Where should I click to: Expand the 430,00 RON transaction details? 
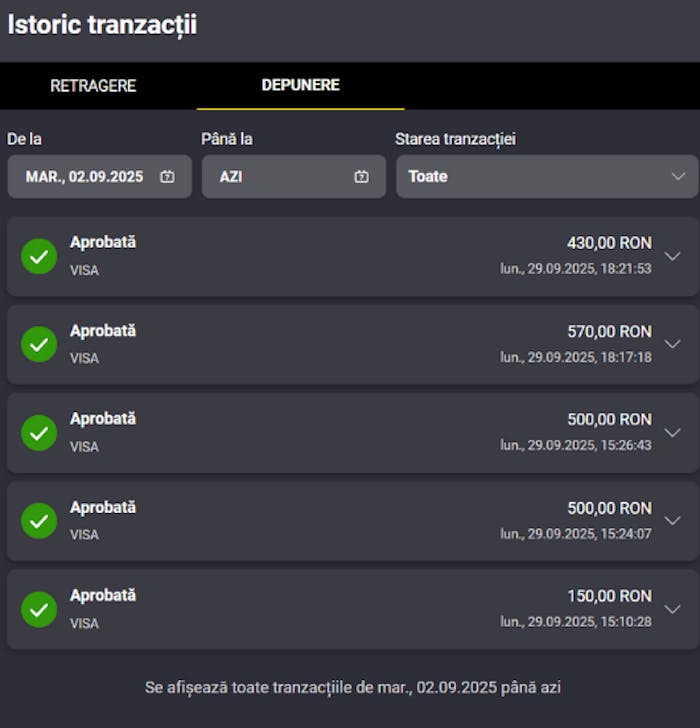(x=672, y=256)
